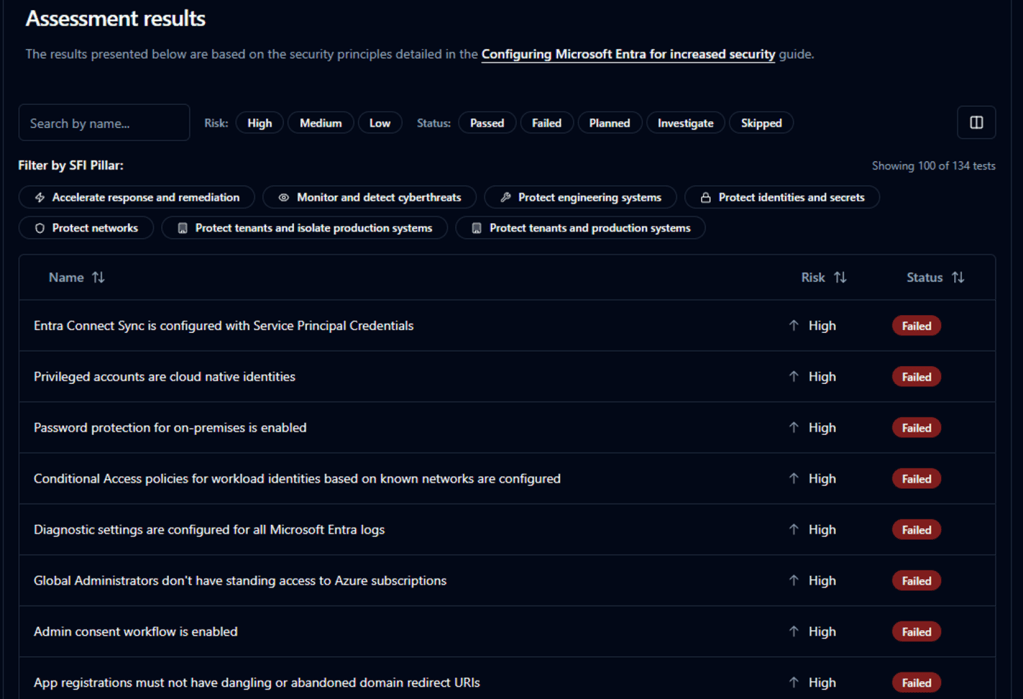Screen dimensions: 1023x699
Task: Open Configuring Microsoft Entra for increased security guide
Action: (628, 55)
